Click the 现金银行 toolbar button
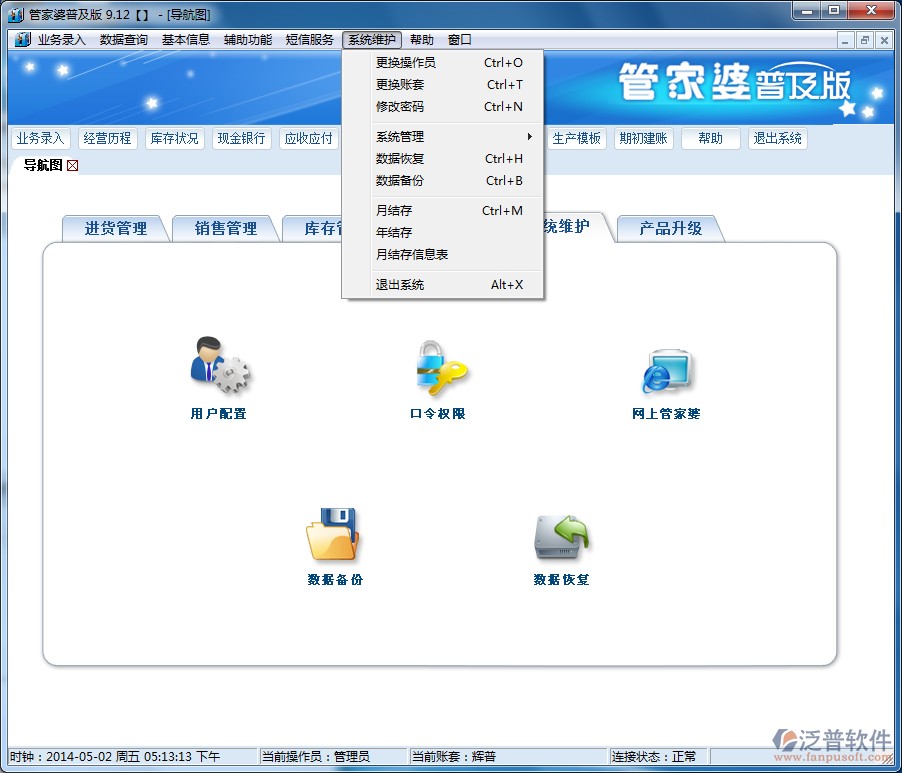This screenshot has width=902, height=773. (x=242, y=138)
